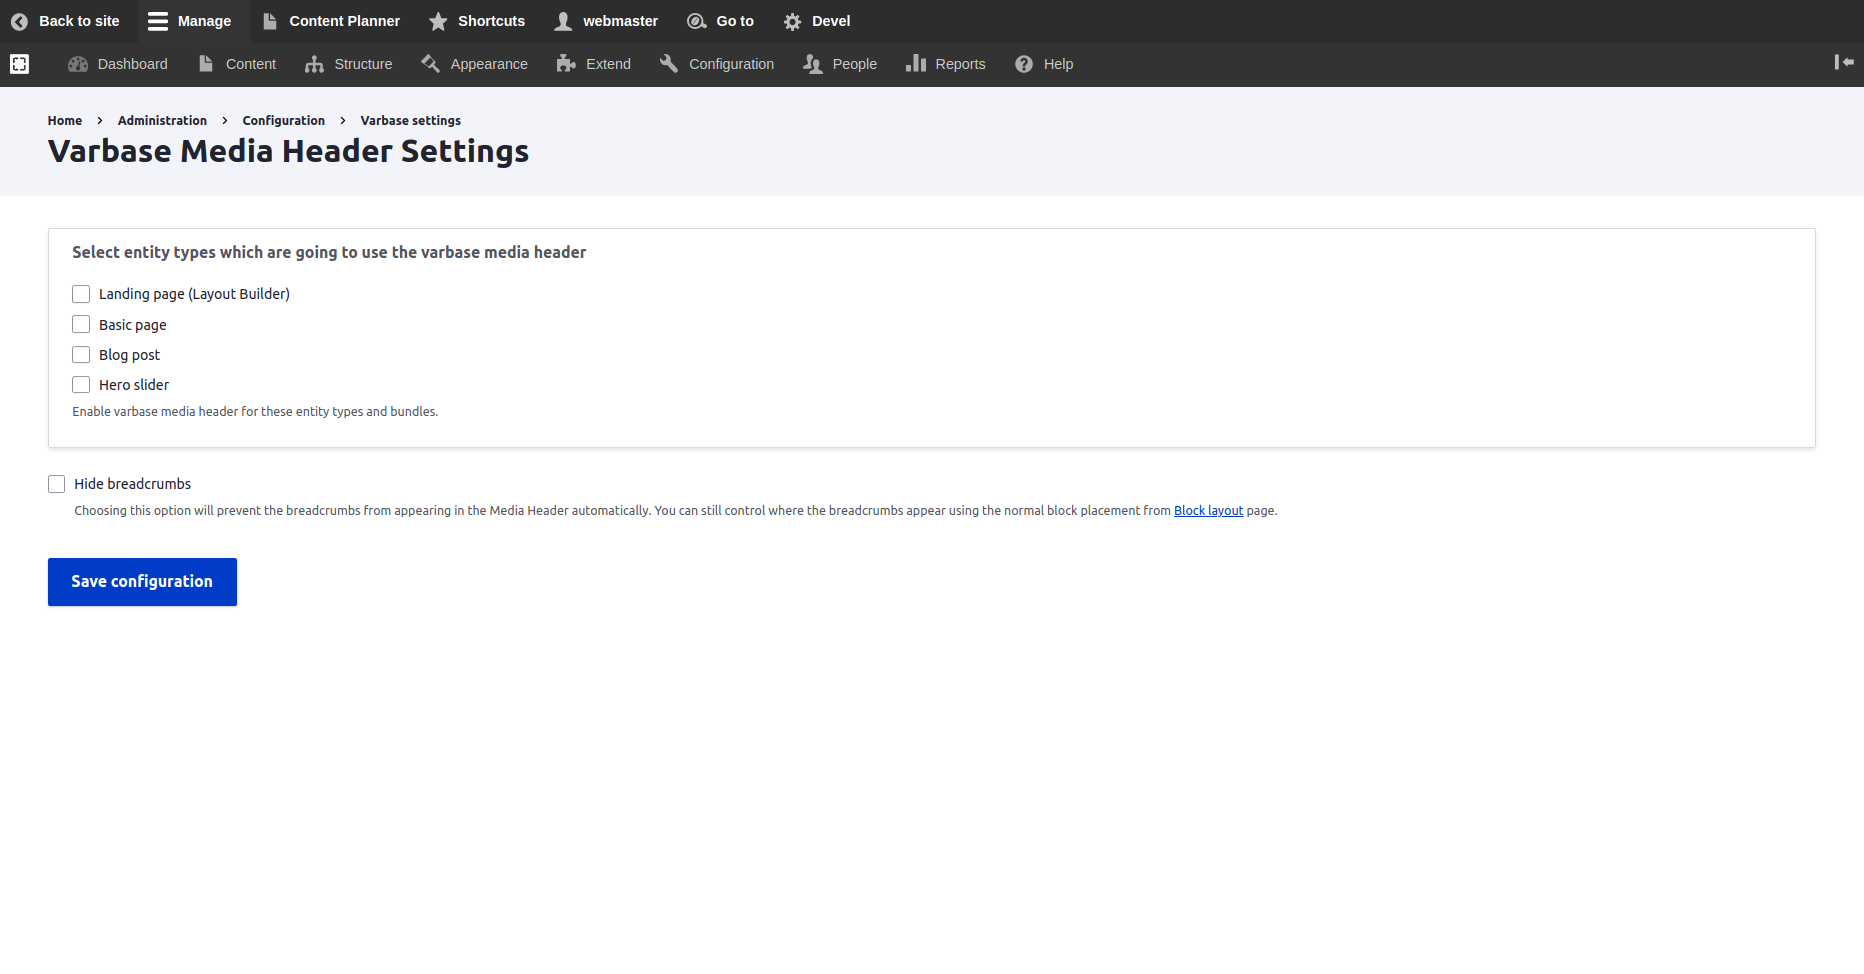
Task: Click the Devel gear icon
Action: coord(793,21)
